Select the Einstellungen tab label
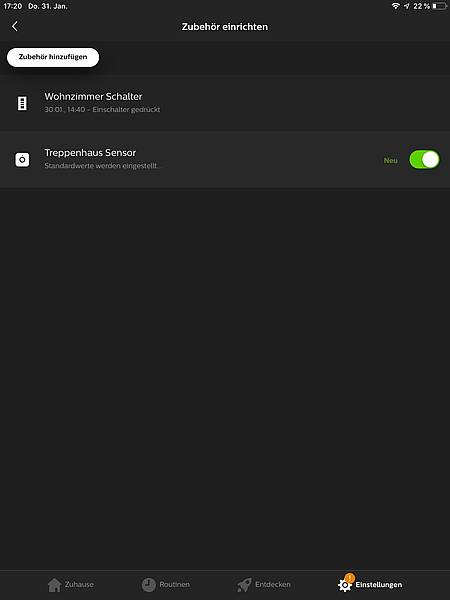Screen dimensions: 450x600 pos(379,585)
